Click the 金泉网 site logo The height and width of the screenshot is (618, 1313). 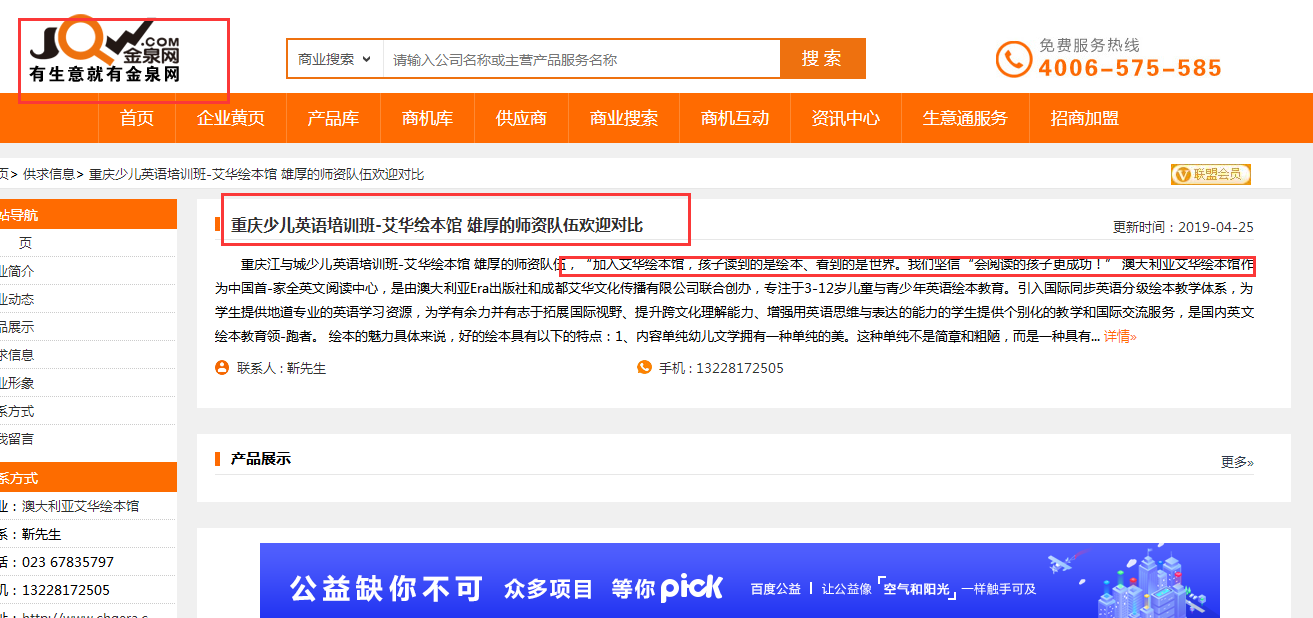[105, 51]
